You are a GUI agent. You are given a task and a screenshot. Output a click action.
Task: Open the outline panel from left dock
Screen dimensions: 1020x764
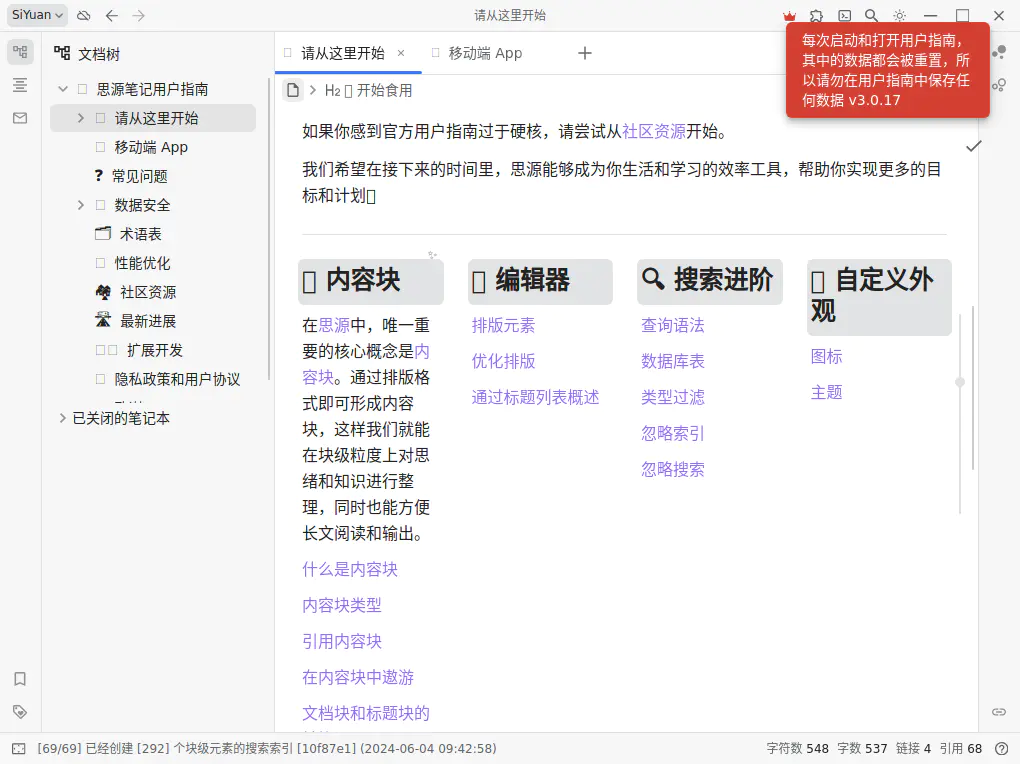[20, 85]
